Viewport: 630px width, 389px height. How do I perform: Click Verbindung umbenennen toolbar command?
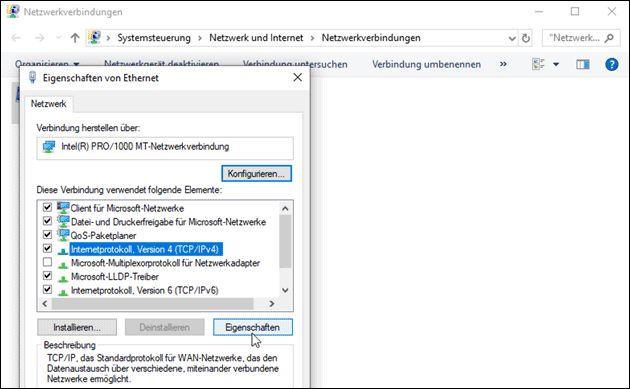pos(426,64)
